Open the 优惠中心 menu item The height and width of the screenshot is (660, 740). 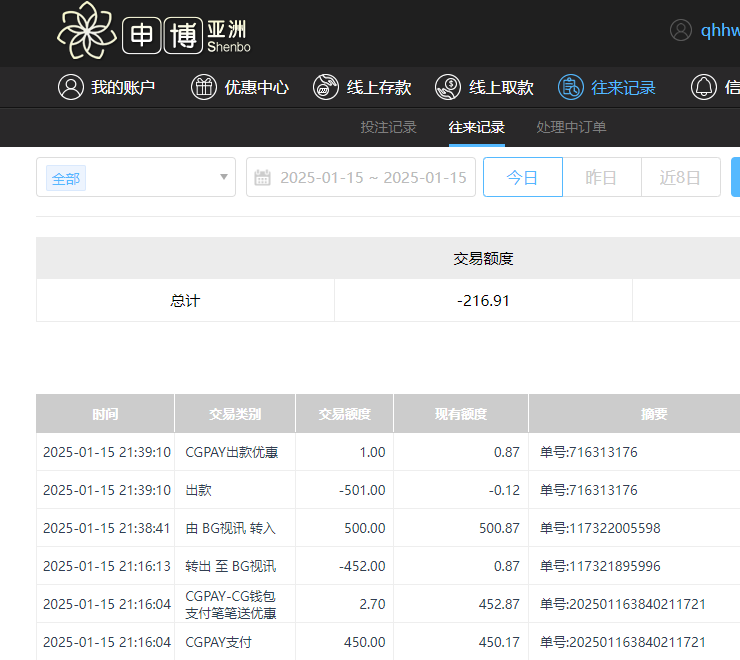pos(257,87)
